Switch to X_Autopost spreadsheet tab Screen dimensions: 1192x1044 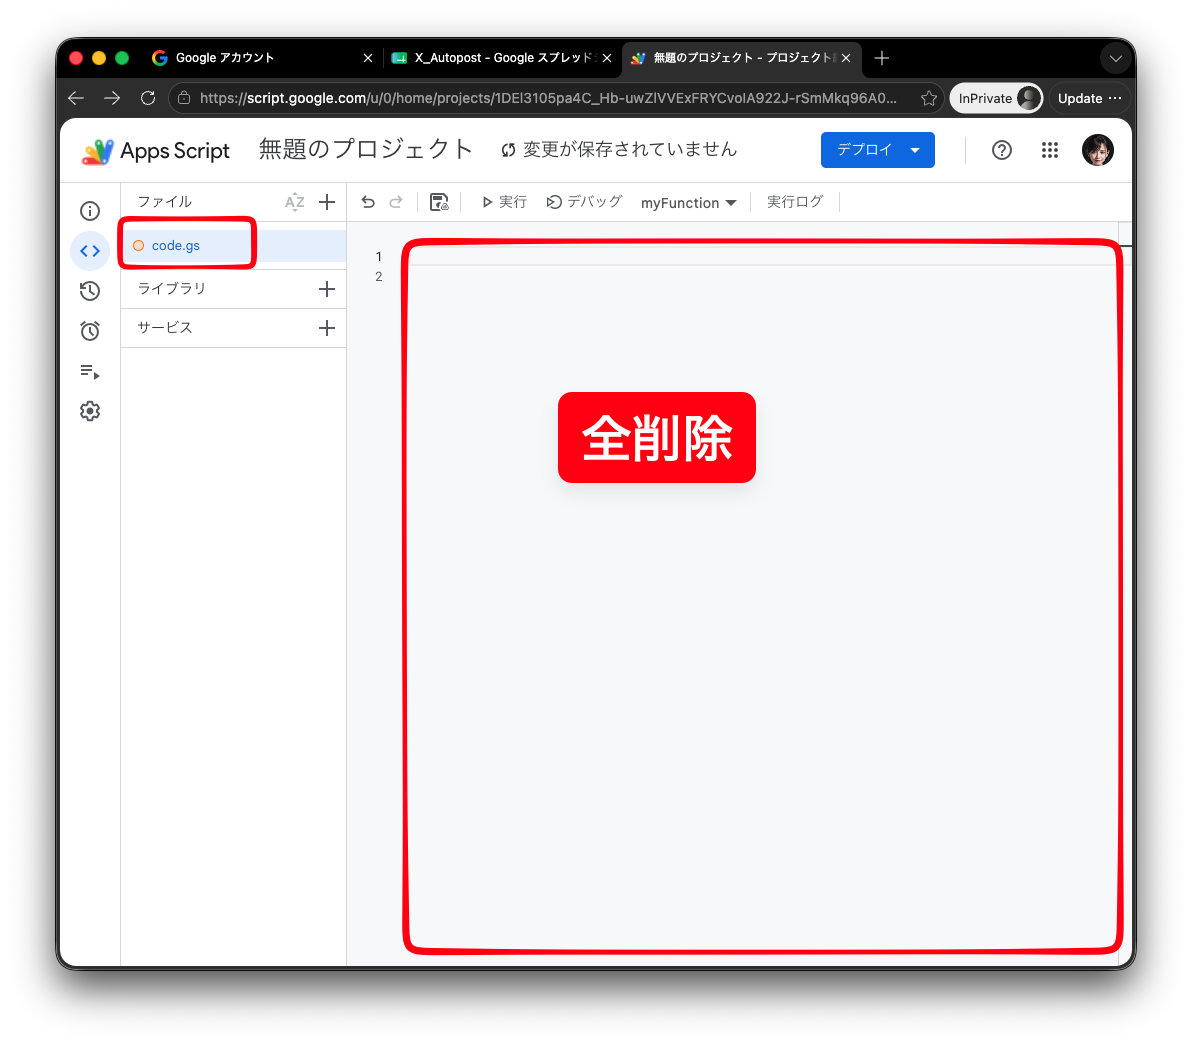(x=501, y=58)
